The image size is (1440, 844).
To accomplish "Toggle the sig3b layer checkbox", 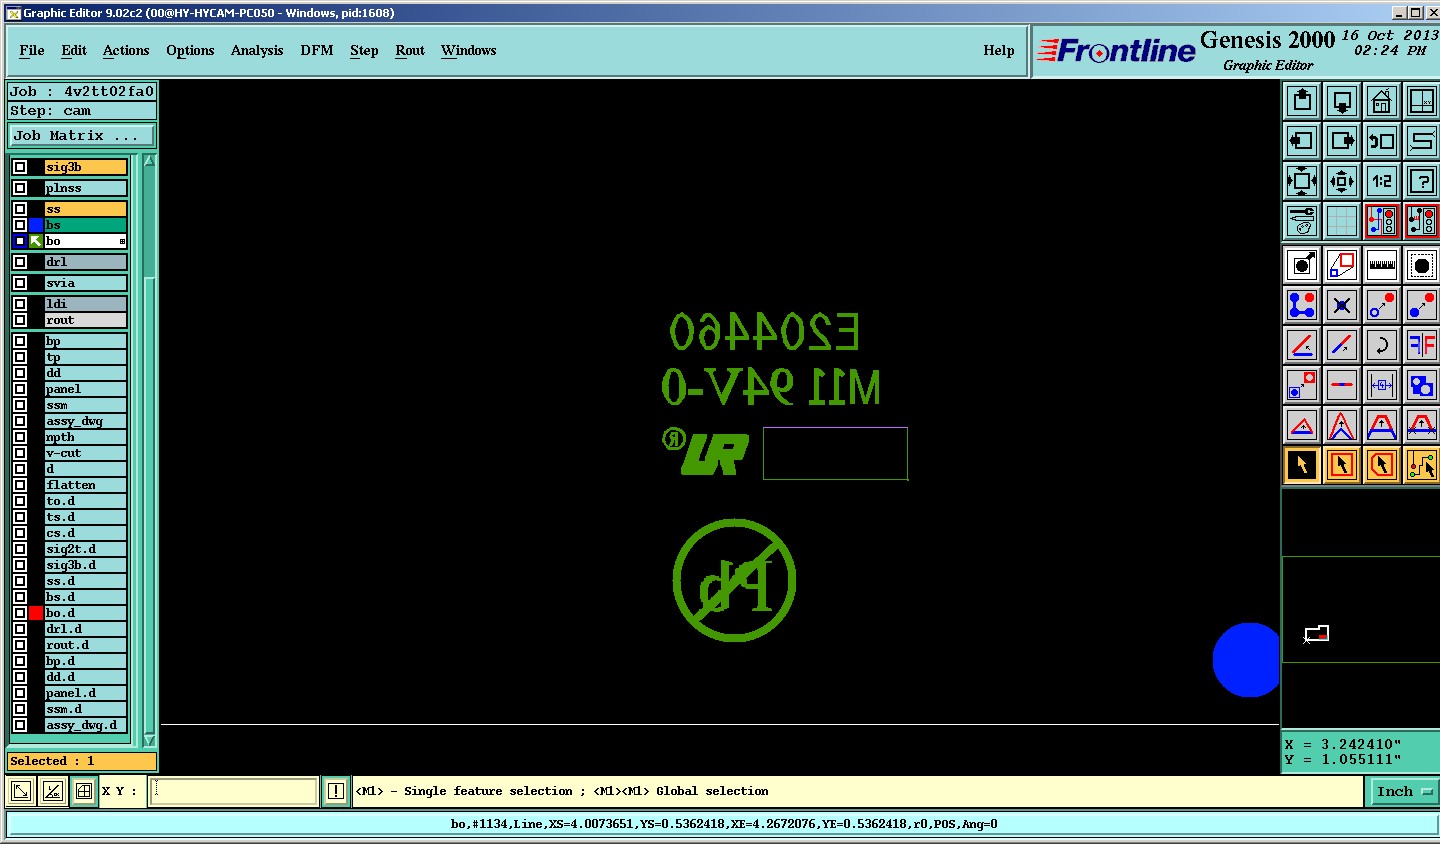I will pos(20,167).
